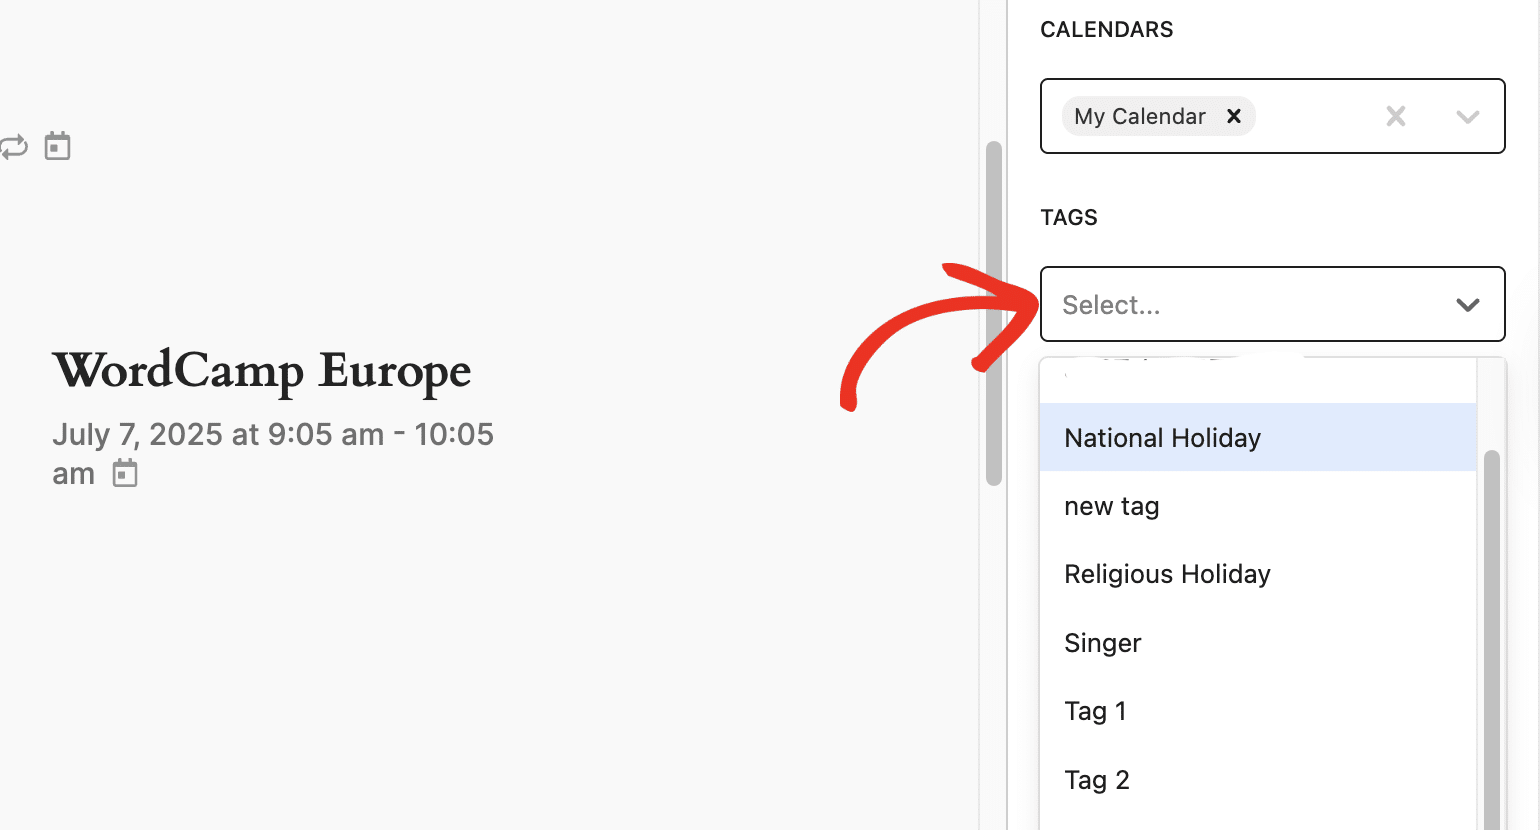
Task: Click the editor canvas vertical scrollbar
Action: pos(993,314)
